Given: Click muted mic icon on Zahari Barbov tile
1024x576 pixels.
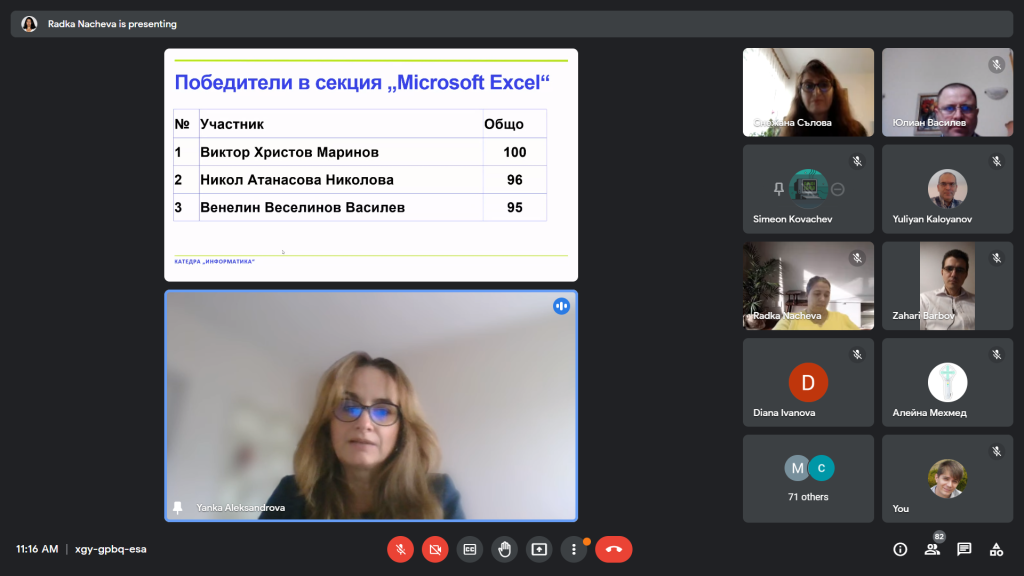Looking at the screenshot, I should (997, 258).
